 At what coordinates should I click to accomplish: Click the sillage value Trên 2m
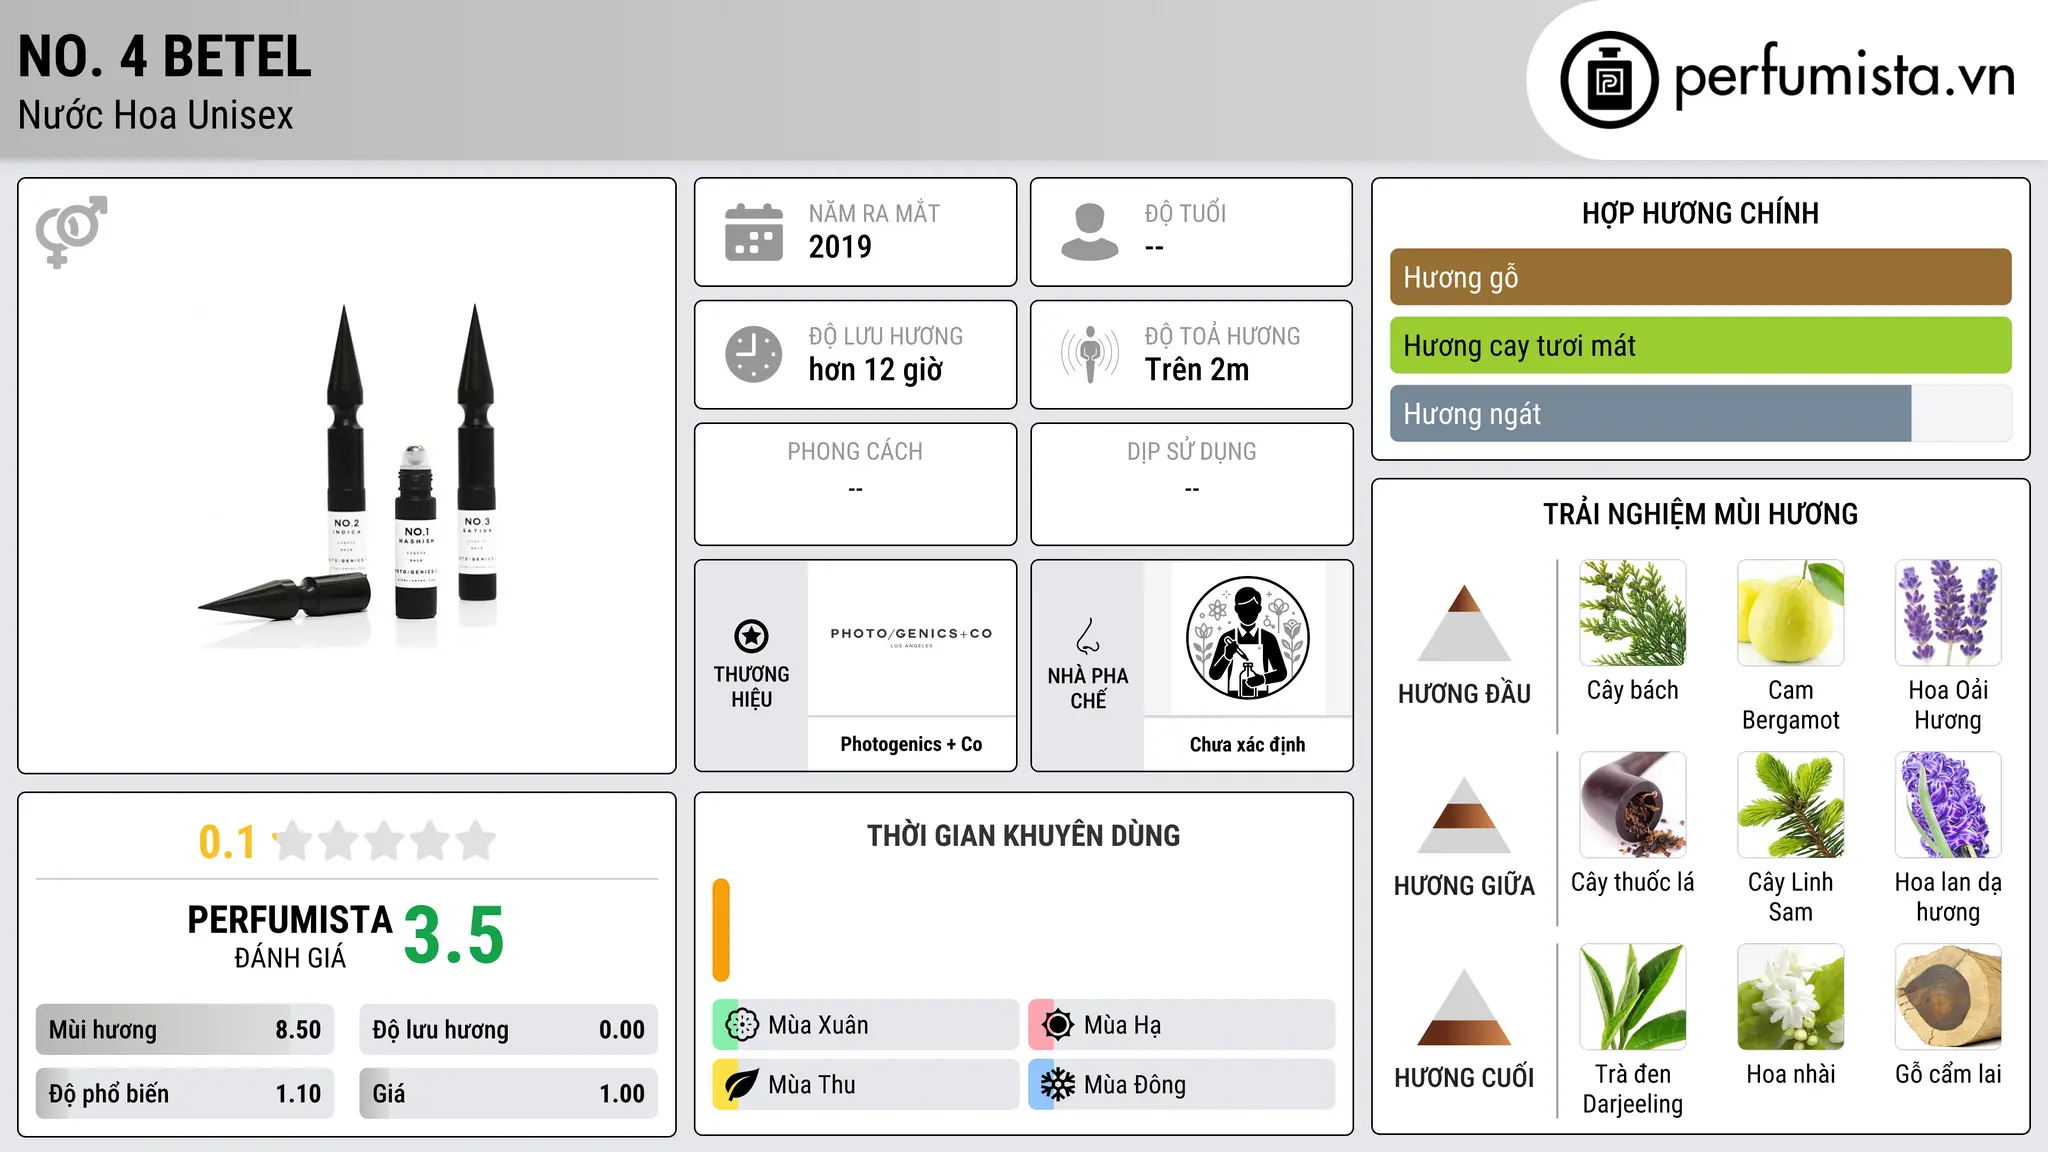click(x=1197, y=370)
